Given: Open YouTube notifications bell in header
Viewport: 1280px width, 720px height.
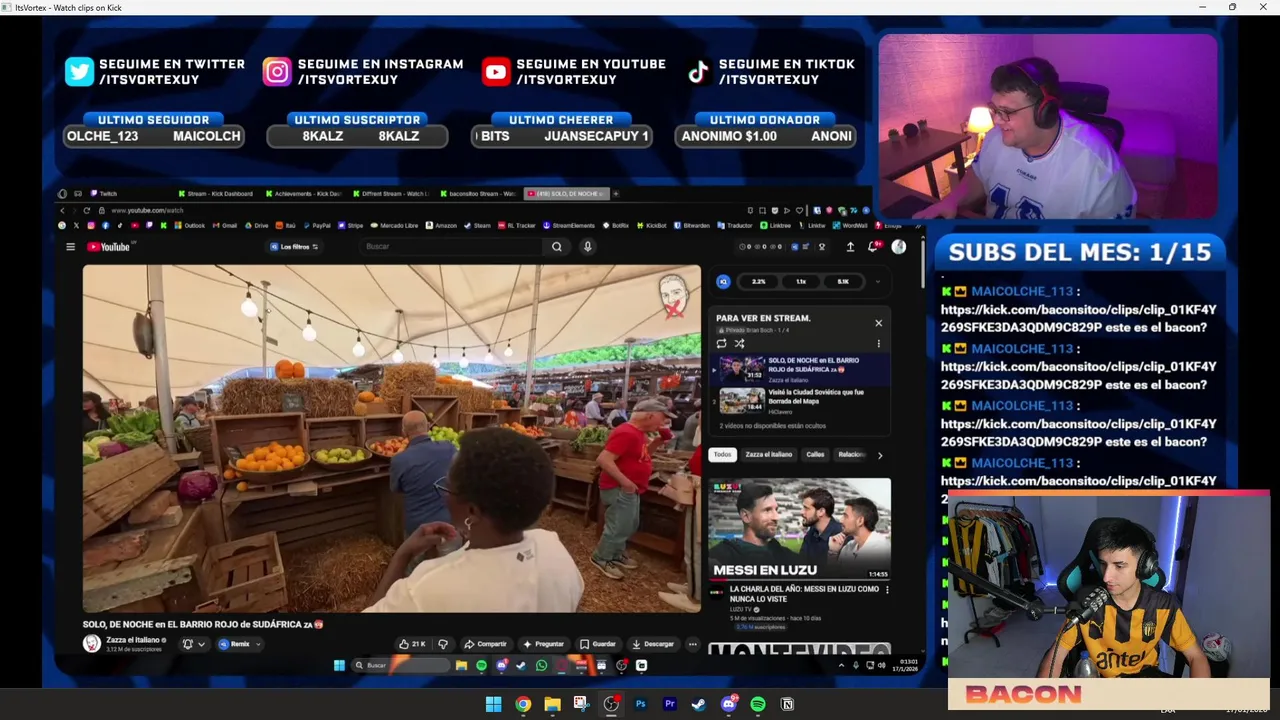Looking at the screenshot, I should 873,247.
